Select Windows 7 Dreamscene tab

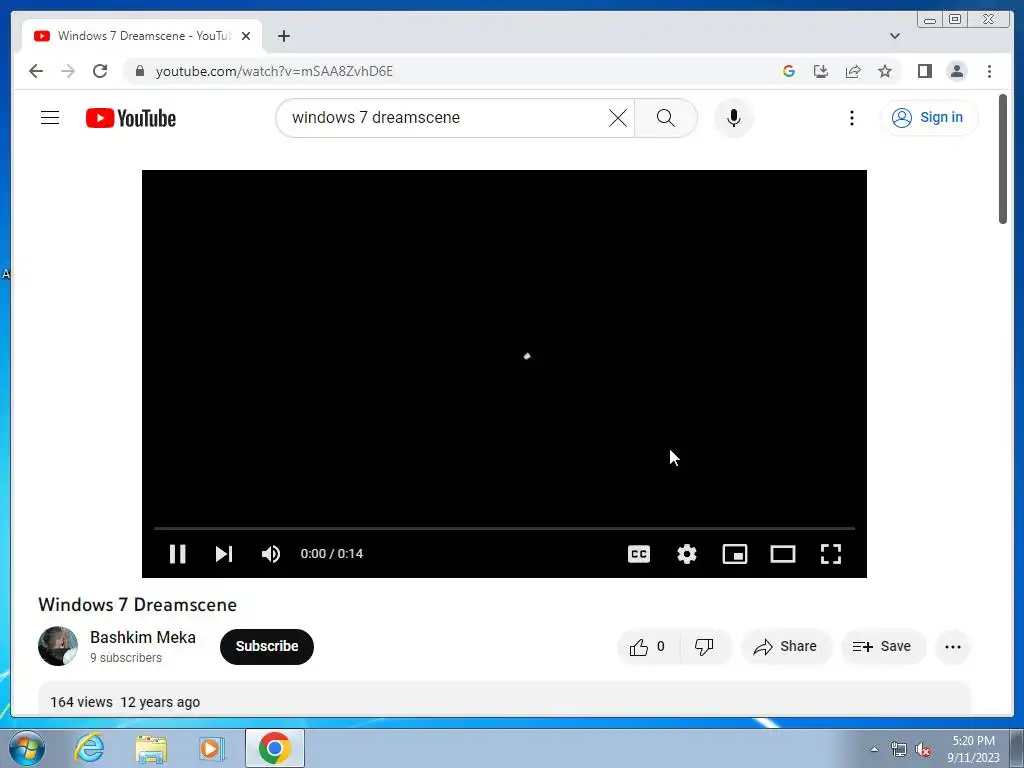[142, 36]
